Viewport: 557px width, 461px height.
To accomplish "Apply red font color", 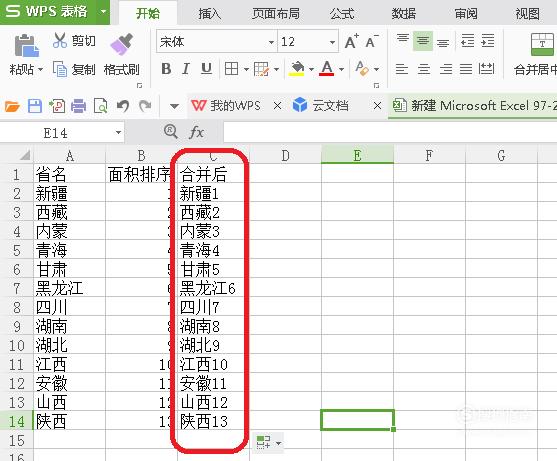I will click(326, 69).
